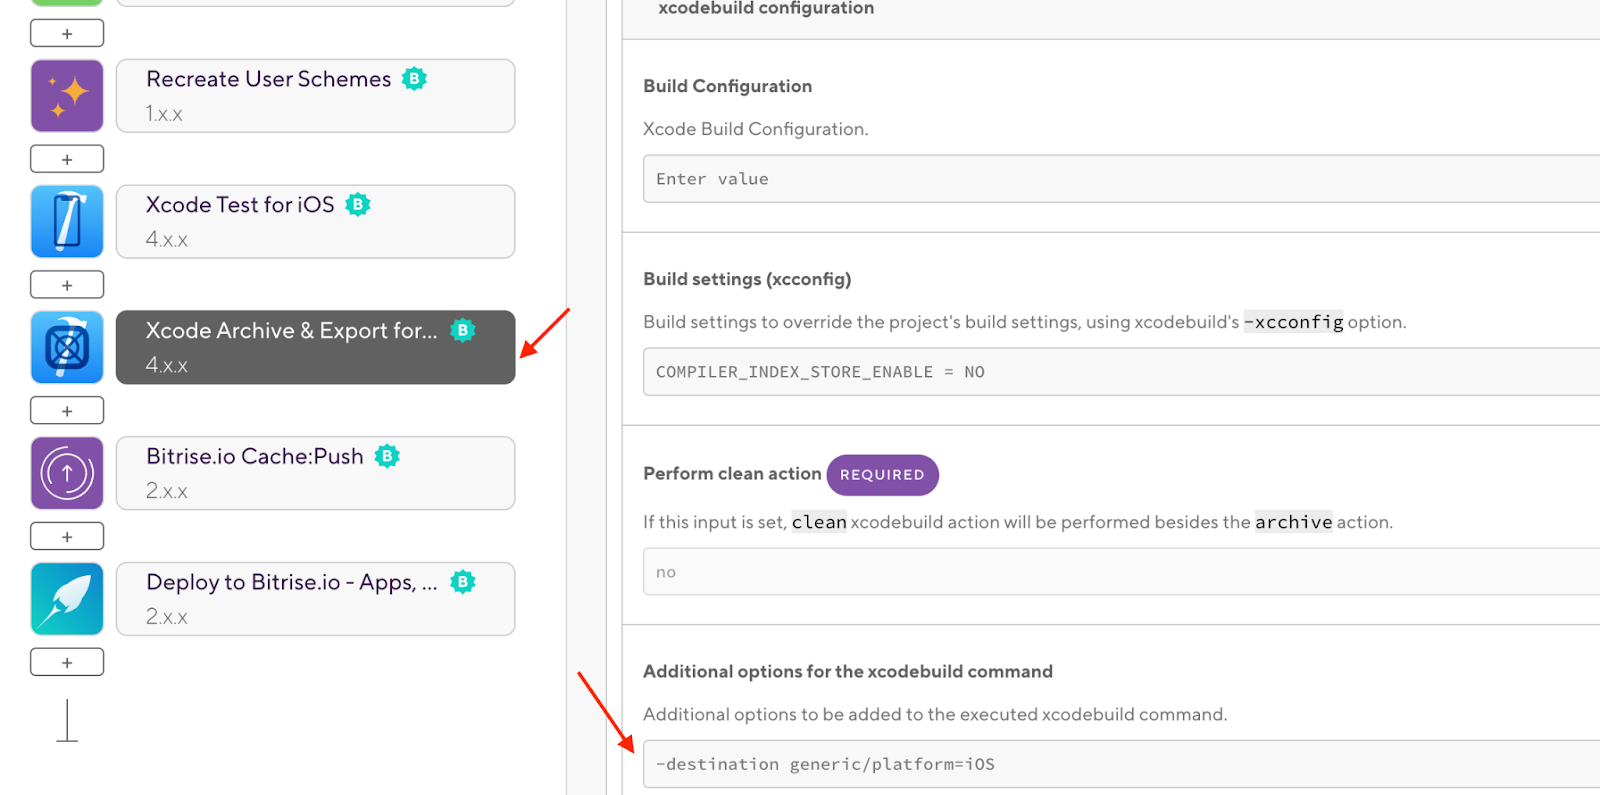Viewport: 1600px width, 795px height.
Task: Click verified badge on Xcode Archive & Export
Action: (462, 330)
